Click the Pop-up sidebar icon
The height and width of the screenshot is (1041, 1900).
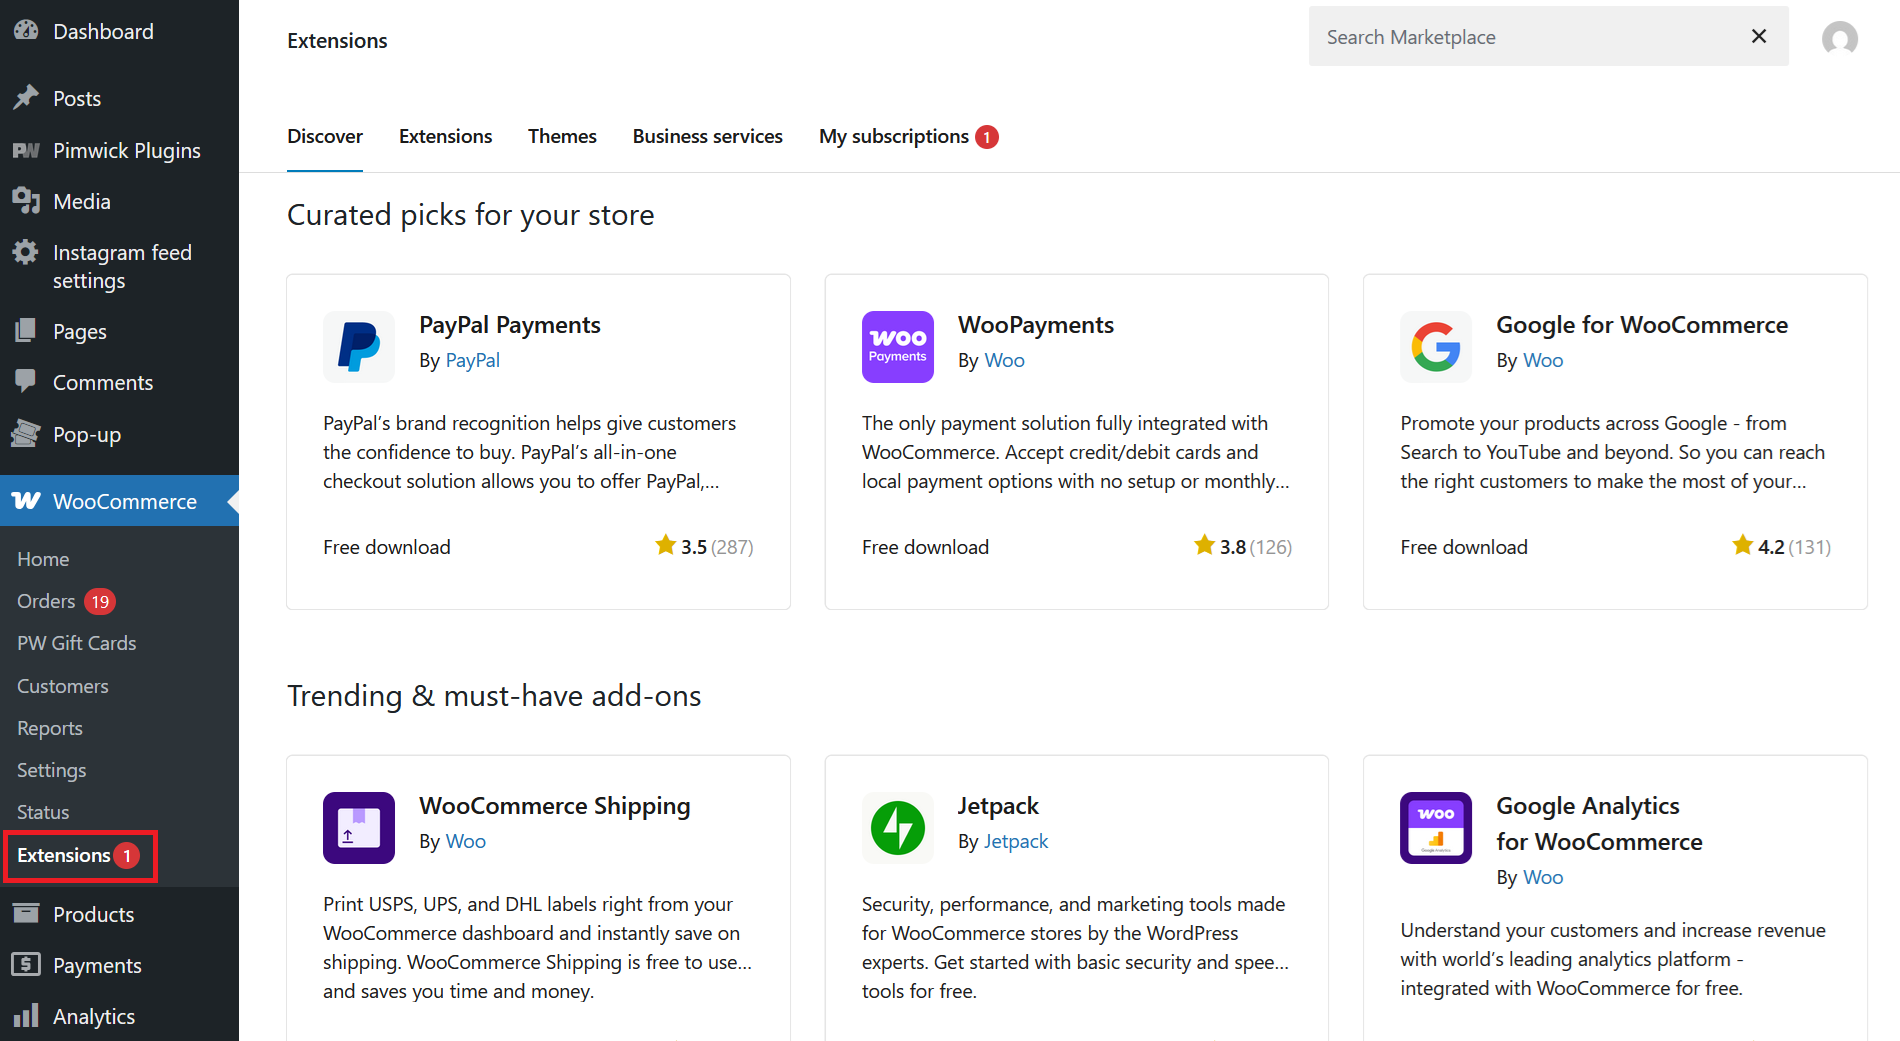(26, 433)
